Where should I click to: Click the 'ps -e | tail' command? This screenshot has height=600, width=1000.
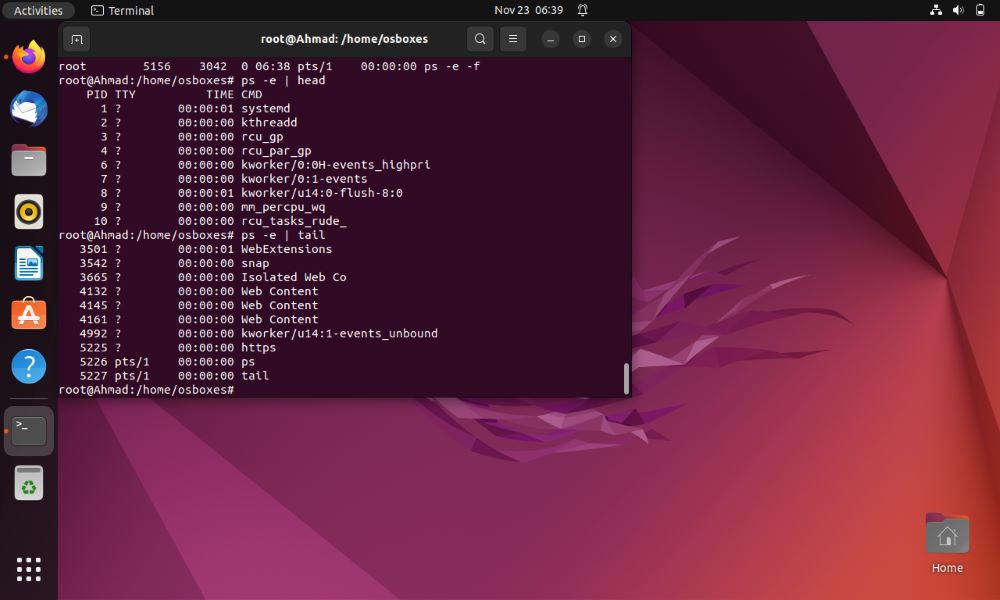tap(283, 235)
